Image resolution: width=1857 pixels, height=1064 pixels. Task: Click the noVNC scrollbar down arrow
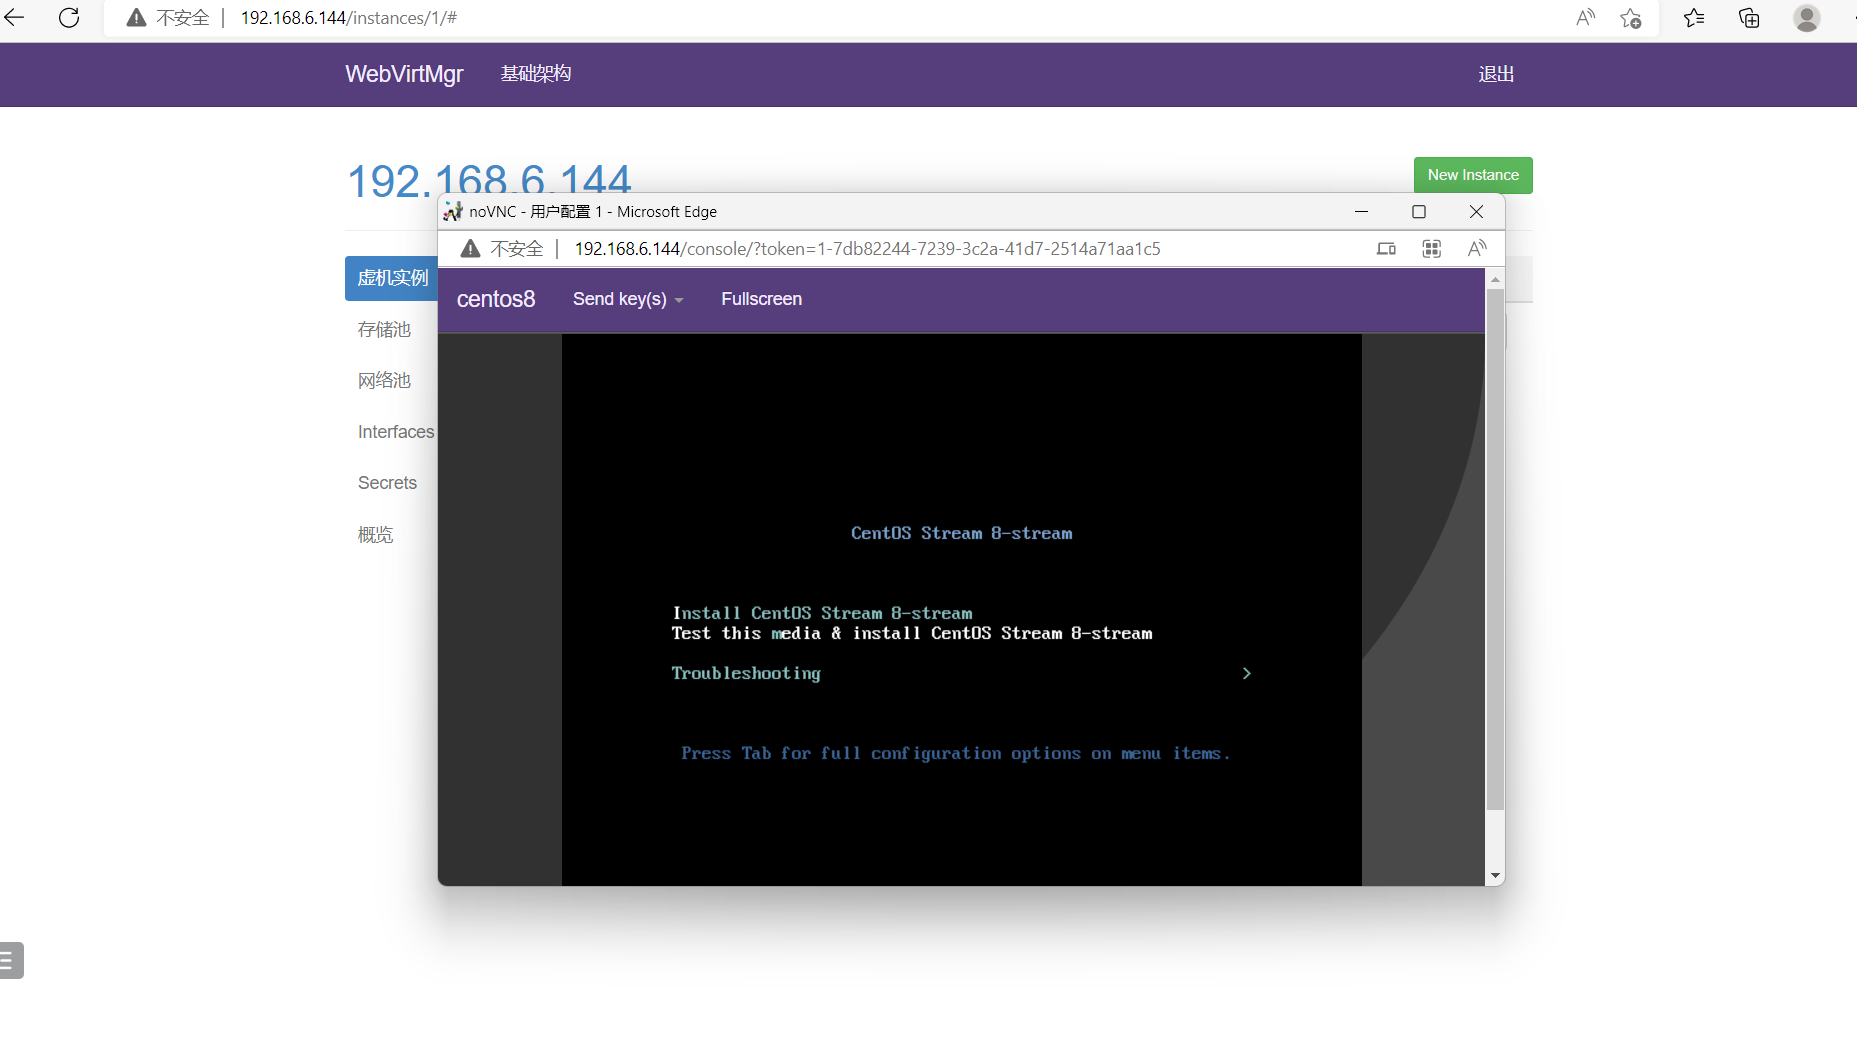click(1495, 876)
